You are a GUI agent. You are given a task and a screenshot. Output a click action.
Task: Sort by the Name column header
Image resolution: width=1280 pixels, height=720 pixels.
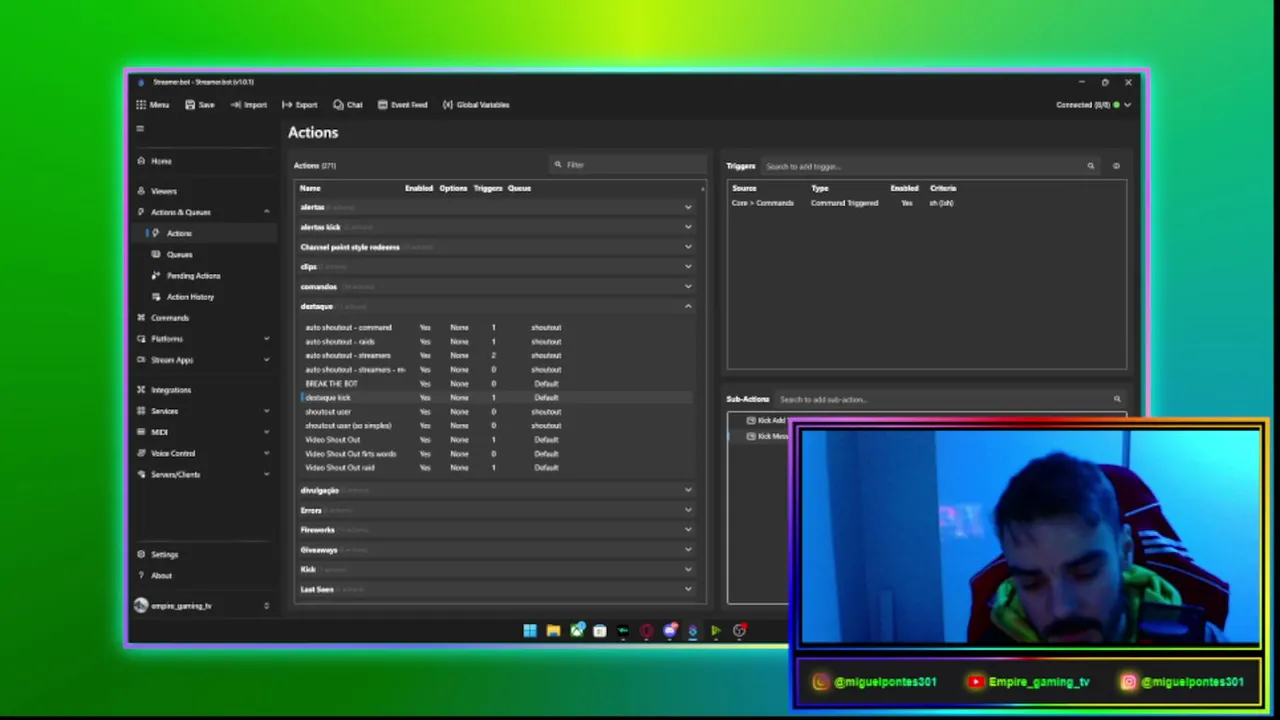click(310, 188)
